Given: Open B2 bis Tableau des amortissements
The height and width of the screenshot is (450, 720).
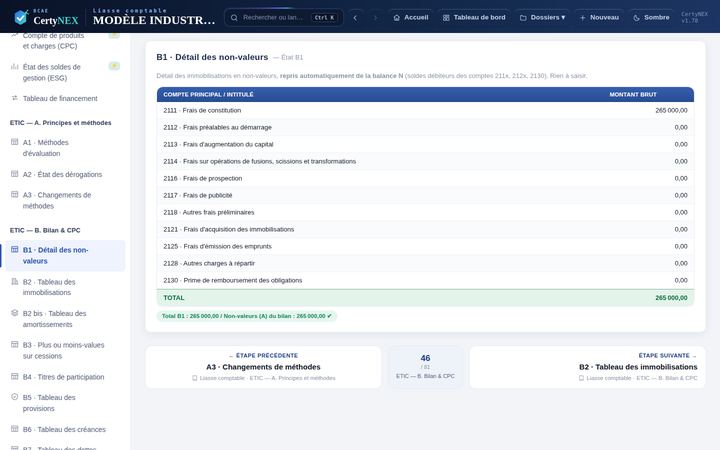Looking at the screenshot, I should click(x=65, y=319).
